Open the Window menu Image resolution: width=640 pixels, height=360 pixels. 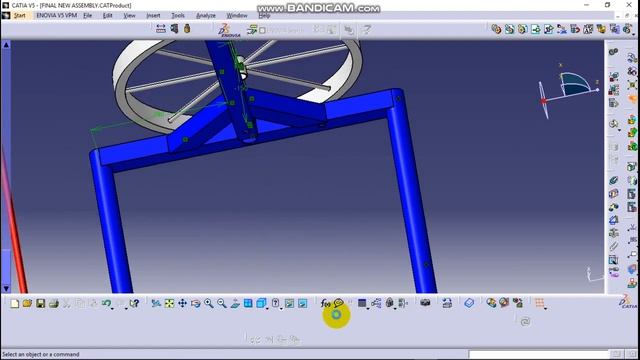pos(237,16)
